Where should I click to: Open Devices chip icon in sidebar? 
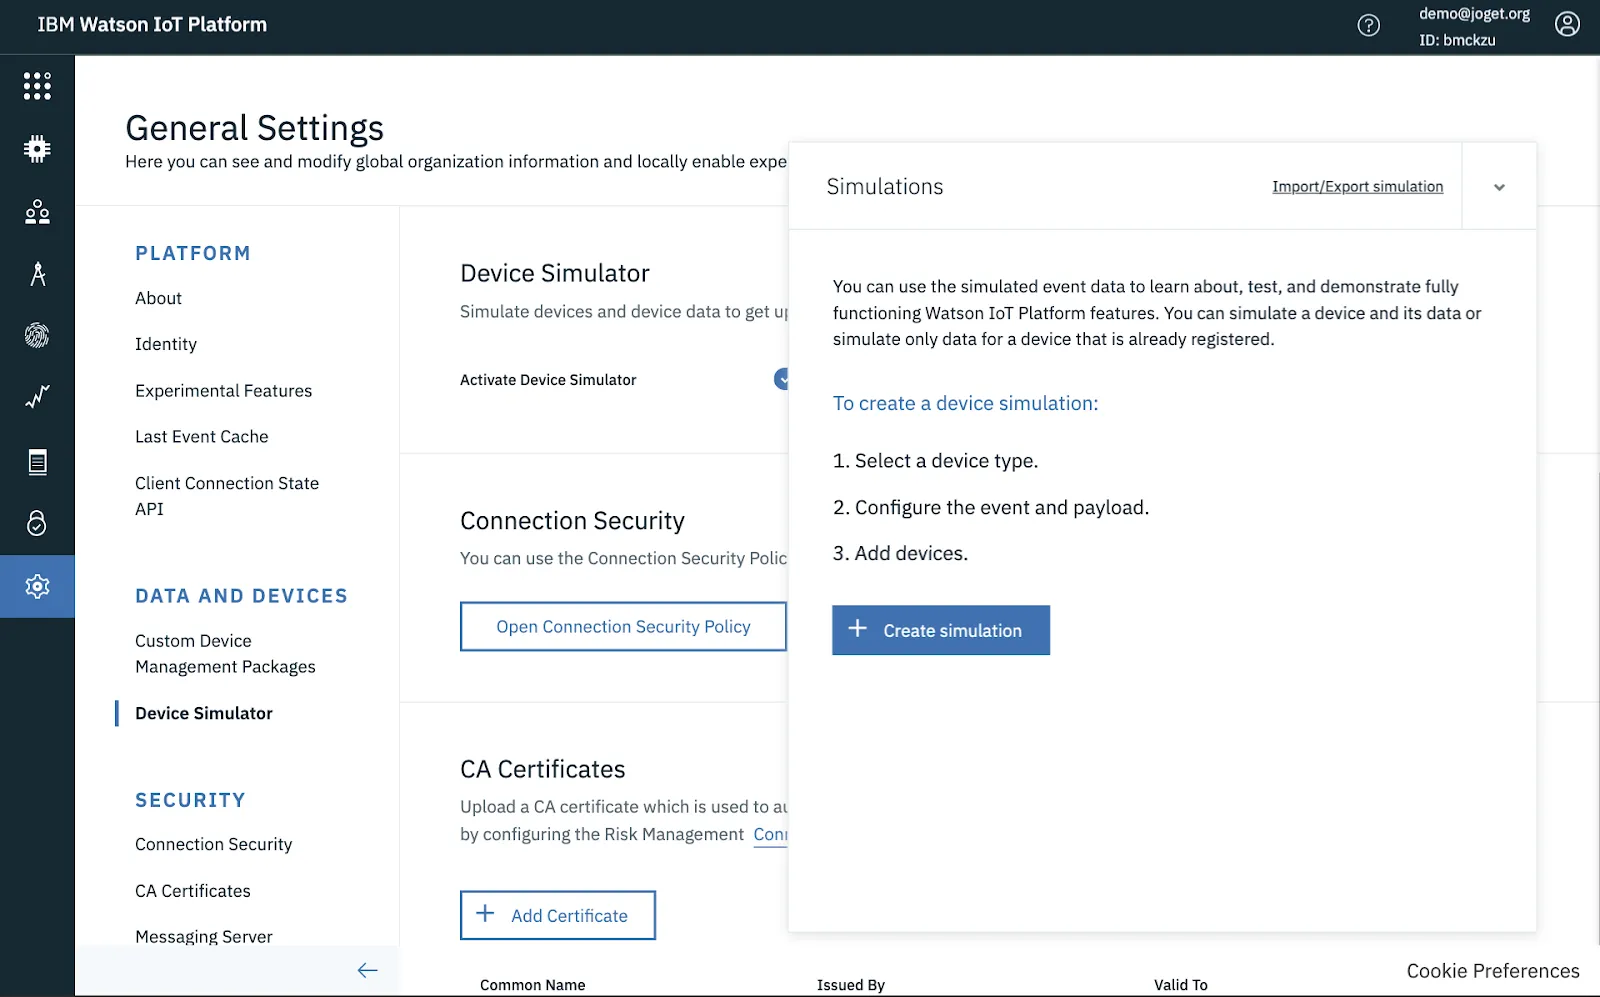click(37, 149)
